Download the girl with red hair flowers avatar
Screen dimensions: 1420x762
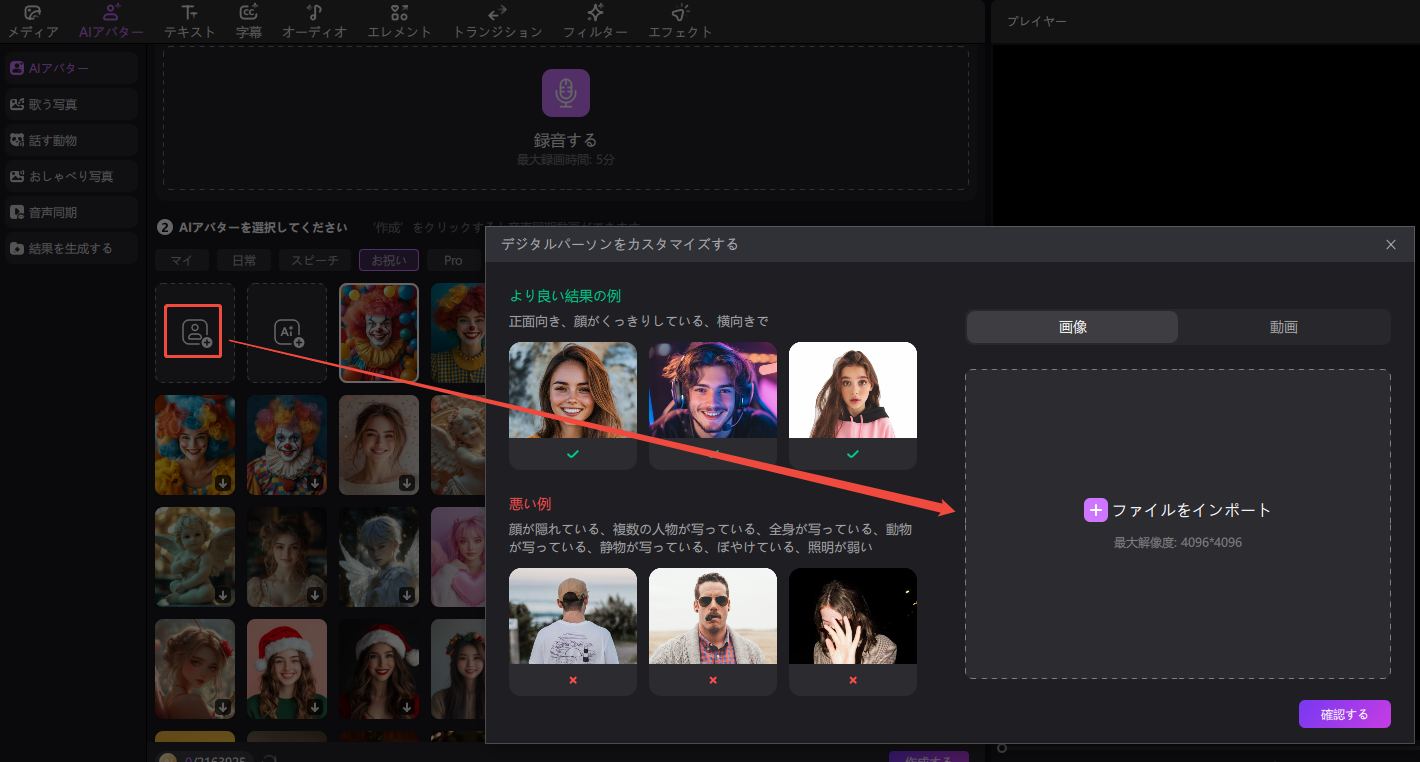223,707
